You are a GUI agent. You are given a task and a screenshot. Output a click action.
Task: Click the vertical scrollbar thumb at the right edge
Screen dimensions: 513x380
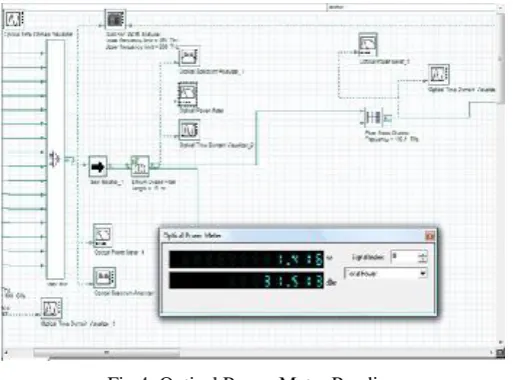pos(500,58)
